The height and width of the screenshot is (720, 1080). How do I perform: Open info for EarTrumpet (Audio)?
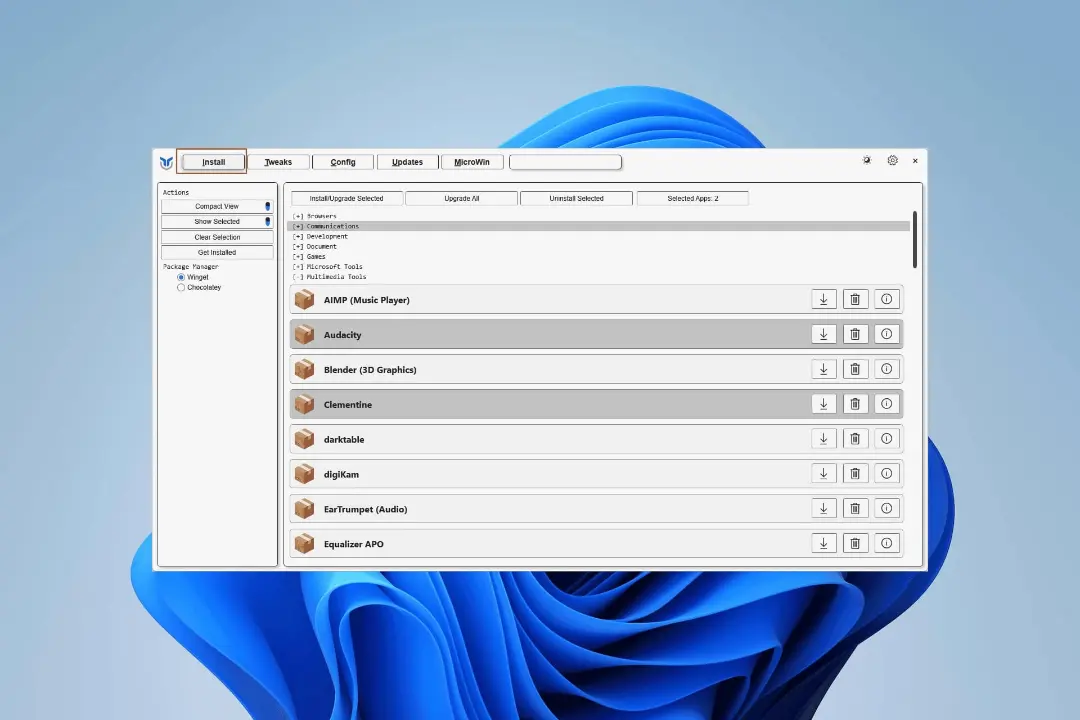[x=886, y=508]
